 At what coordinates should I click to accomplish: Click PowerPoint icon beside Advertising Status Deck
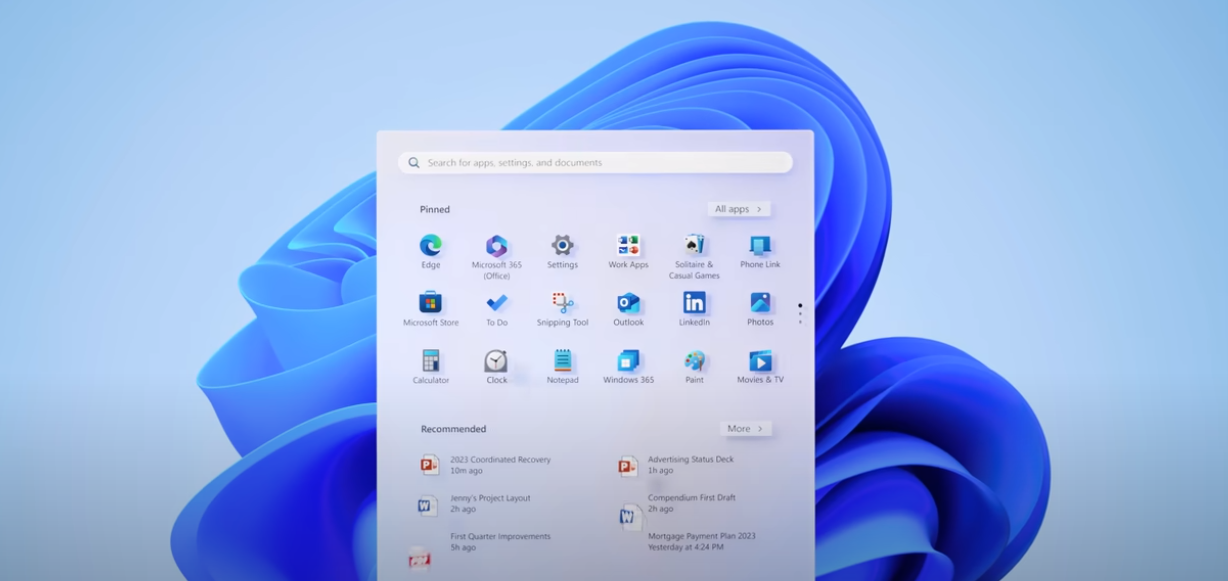(627, 466)
